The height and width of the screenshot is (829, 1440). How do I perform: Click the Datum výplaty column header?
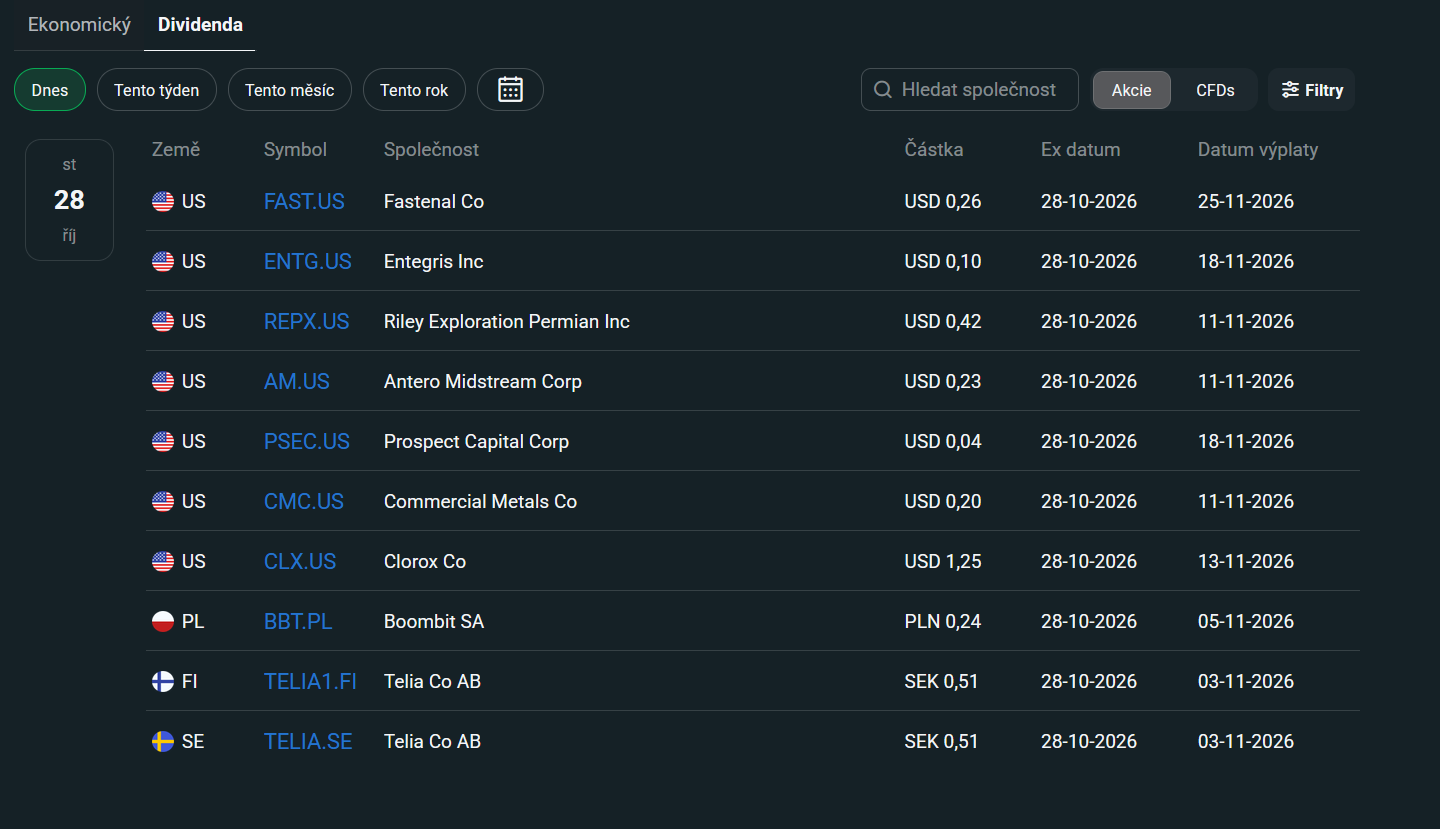1258,150
